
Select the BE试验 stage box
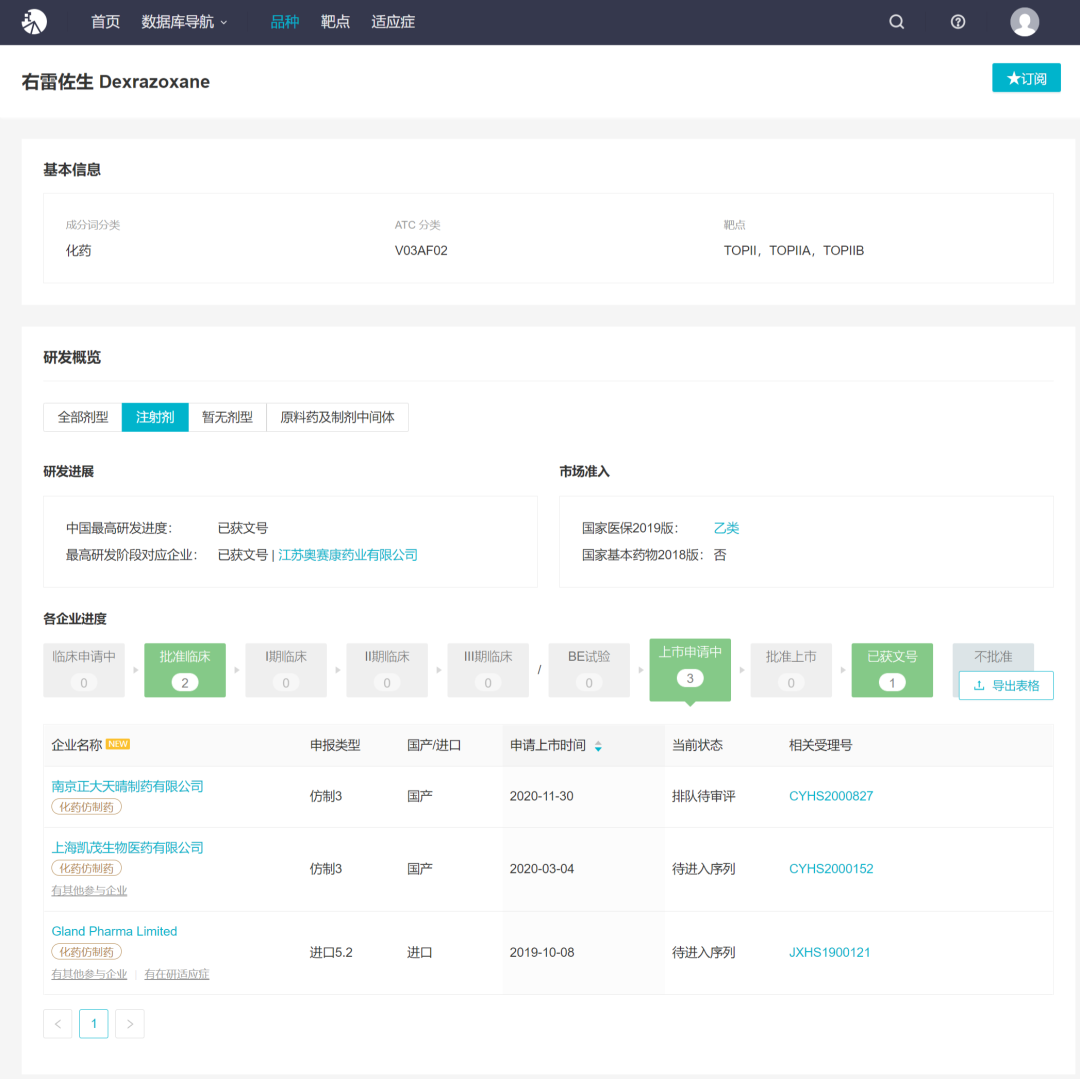589,670
